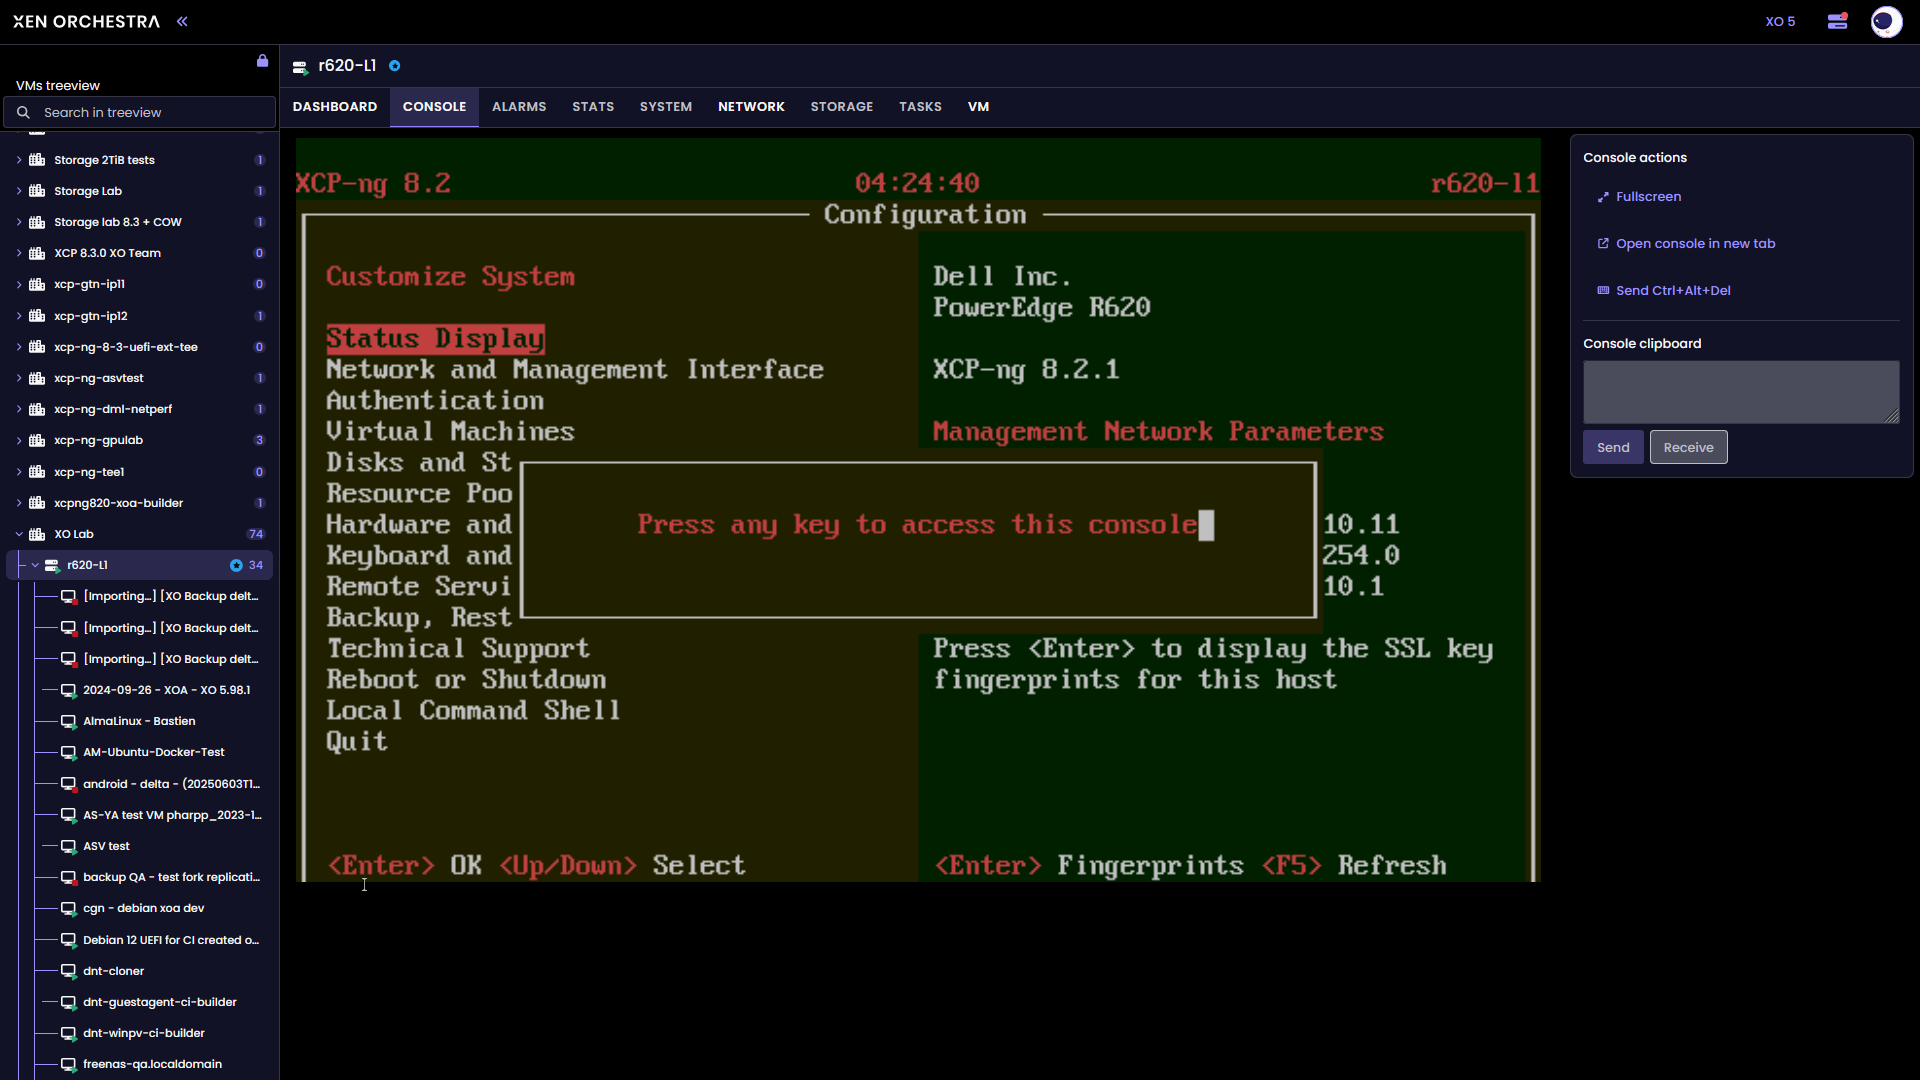Viewport: 1920px width, 1080px height.
Task: Click the r620-L1 host title text
Action: 347,66
